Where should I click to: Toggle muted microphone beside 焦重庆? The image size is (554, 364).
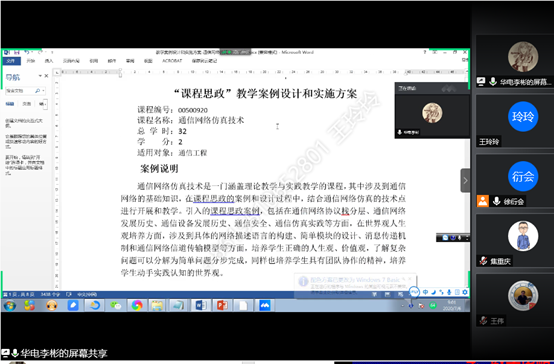click(x=483, y=261)
